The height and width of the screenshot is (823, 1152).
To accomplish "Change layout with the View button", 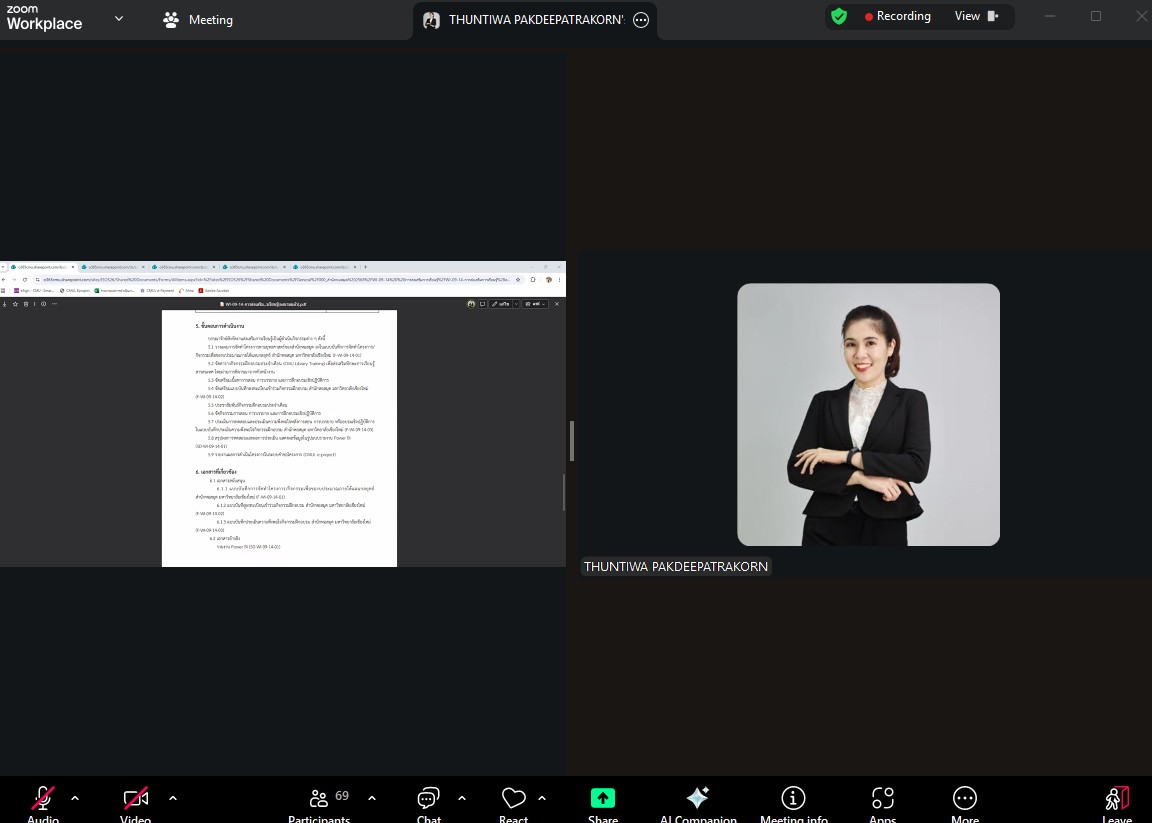I will point(976,16).
